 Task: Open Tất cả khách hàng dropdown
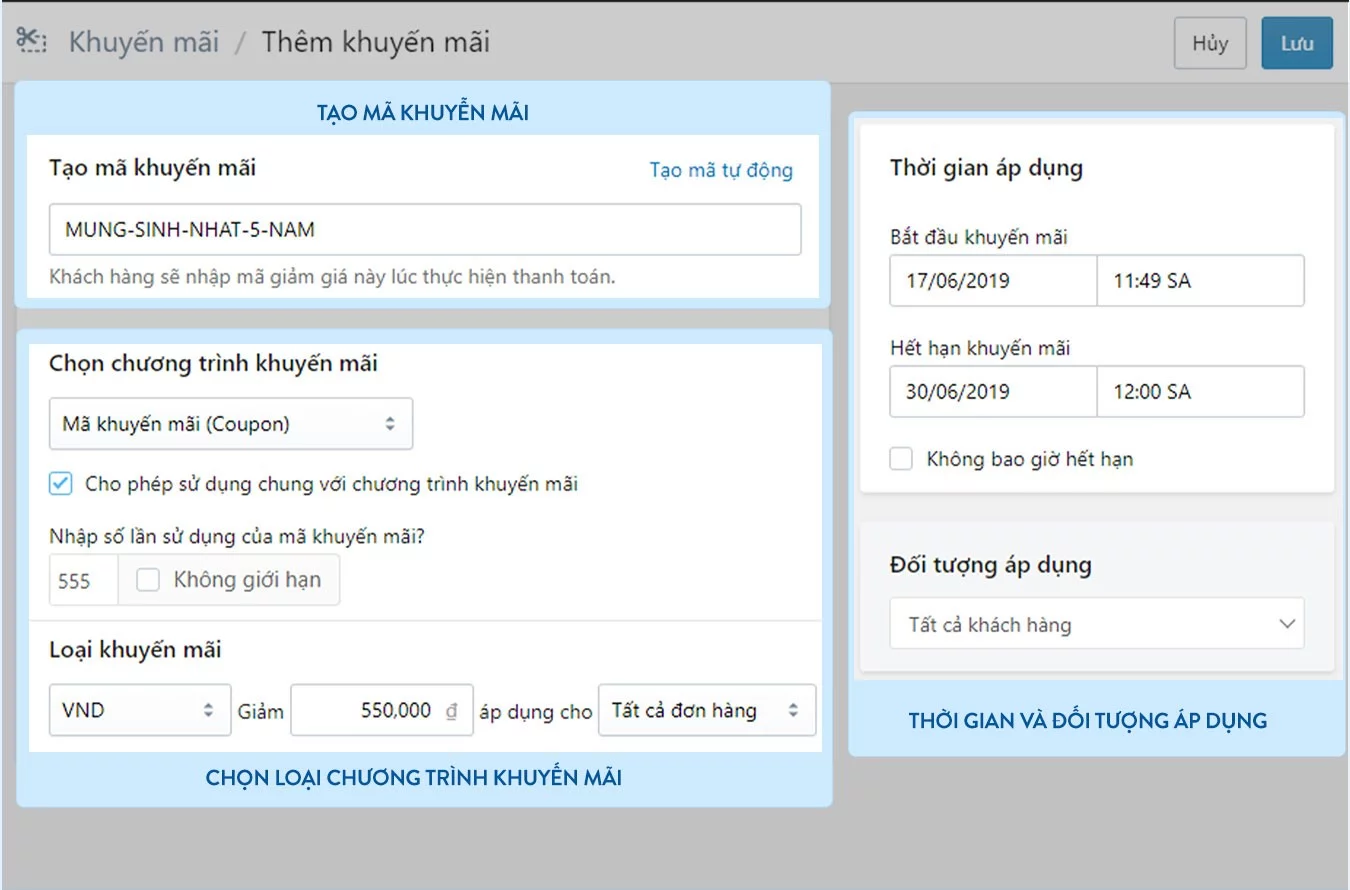tap(1096, 625)
